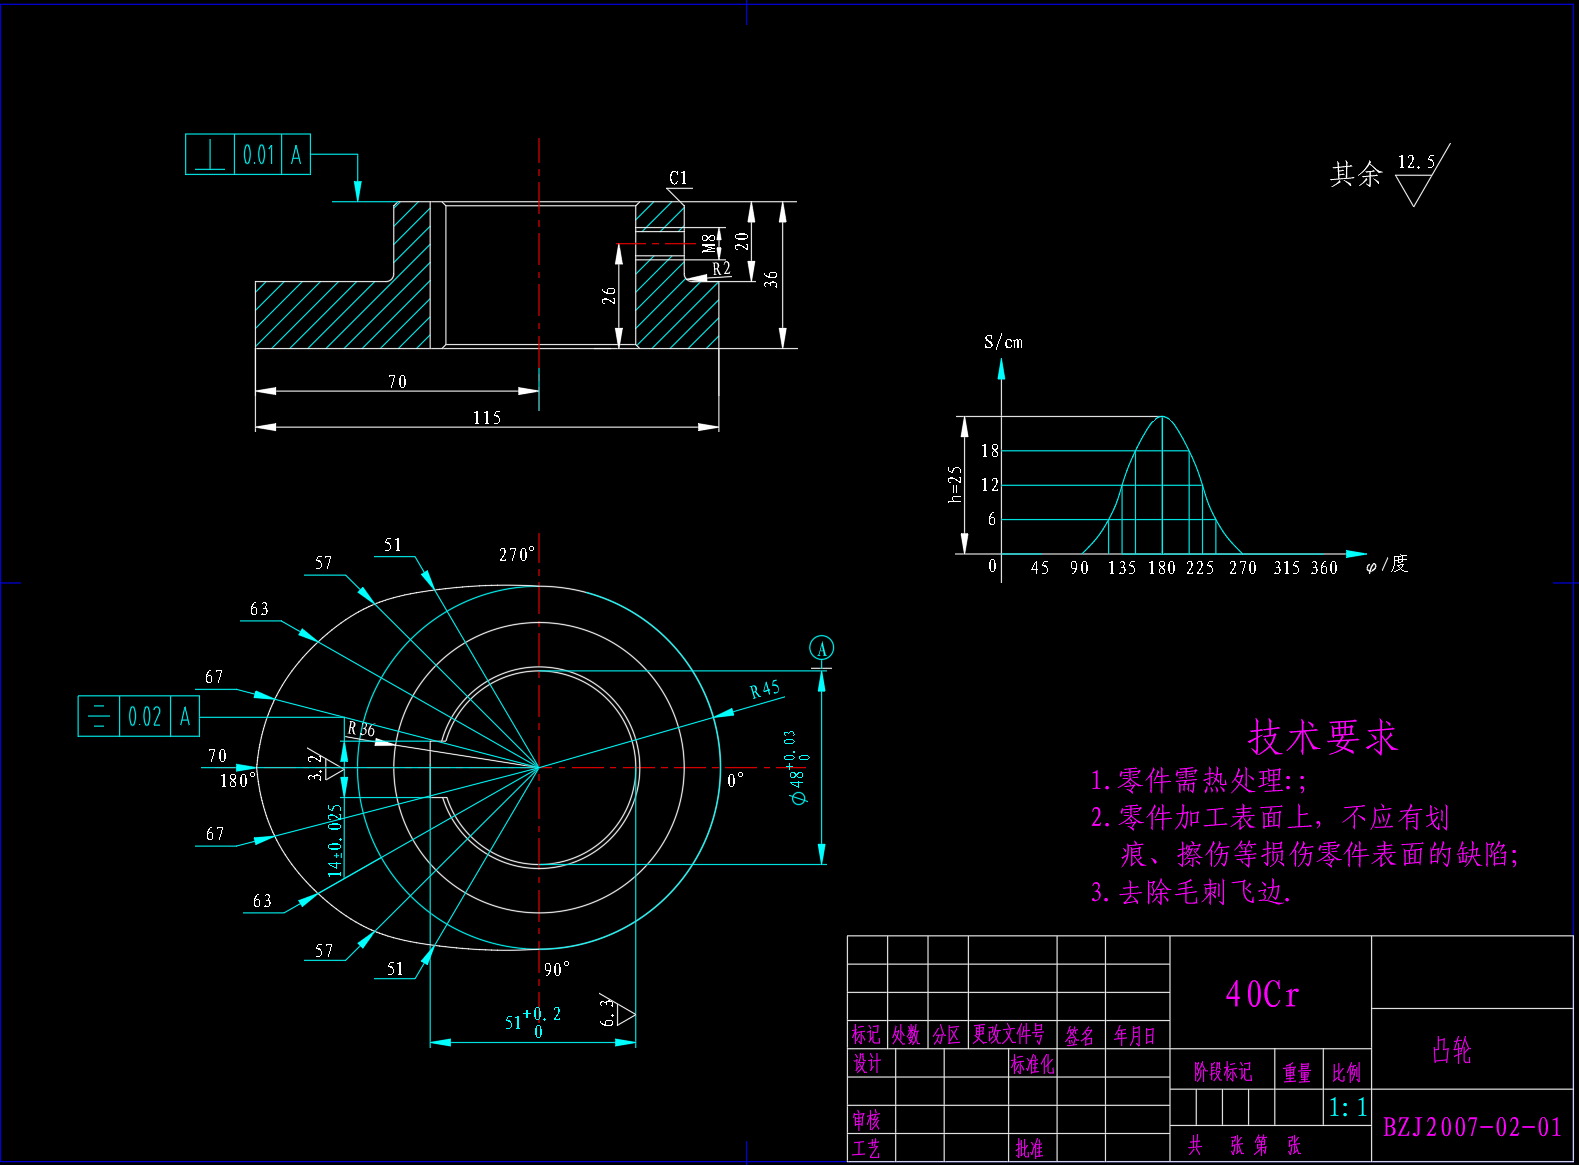The image size is (1579, 1165).
Task: Click the 凸轮 part name in title block
Action: pyautogui.click(x=1451, y=1050)
